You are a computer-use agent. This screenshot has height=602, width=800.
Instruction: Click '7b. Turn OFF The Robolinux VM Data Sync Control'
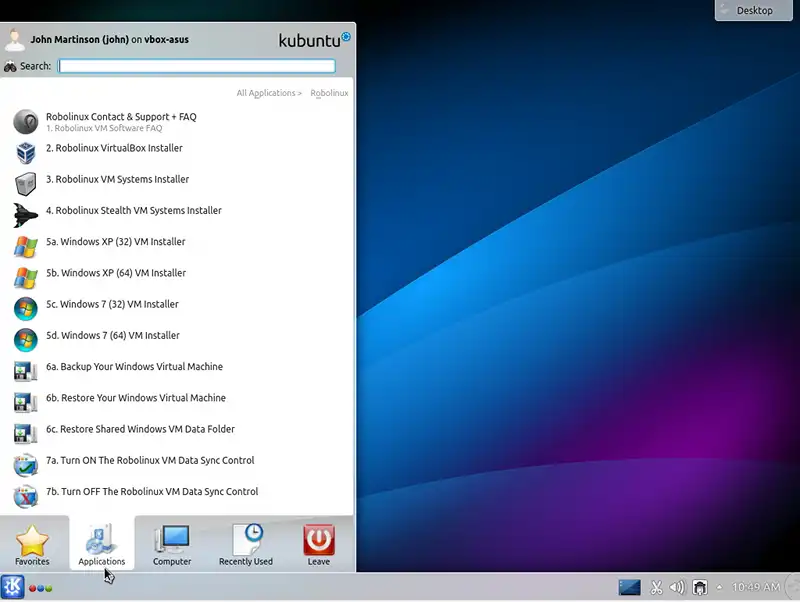point(152,491)
